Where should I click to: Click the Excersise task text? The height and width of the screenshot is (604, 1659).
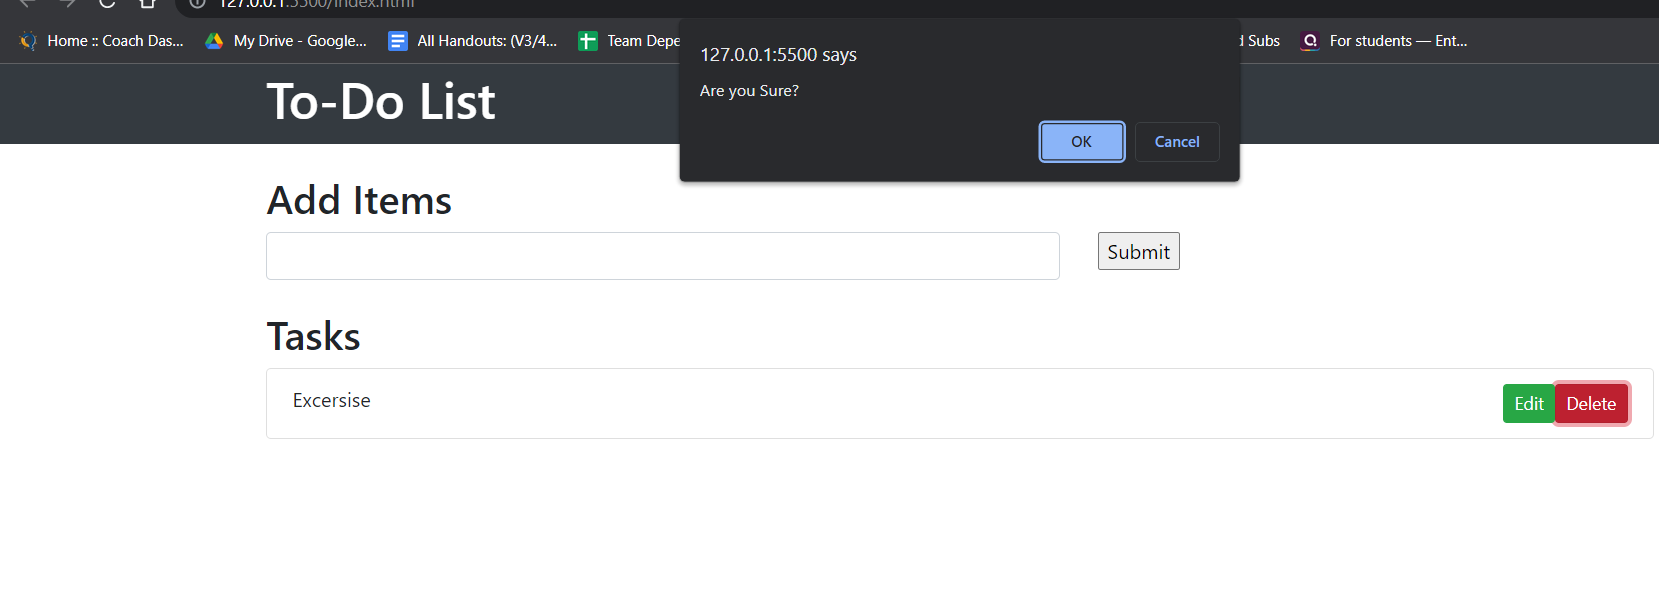(x=332, y=401)
